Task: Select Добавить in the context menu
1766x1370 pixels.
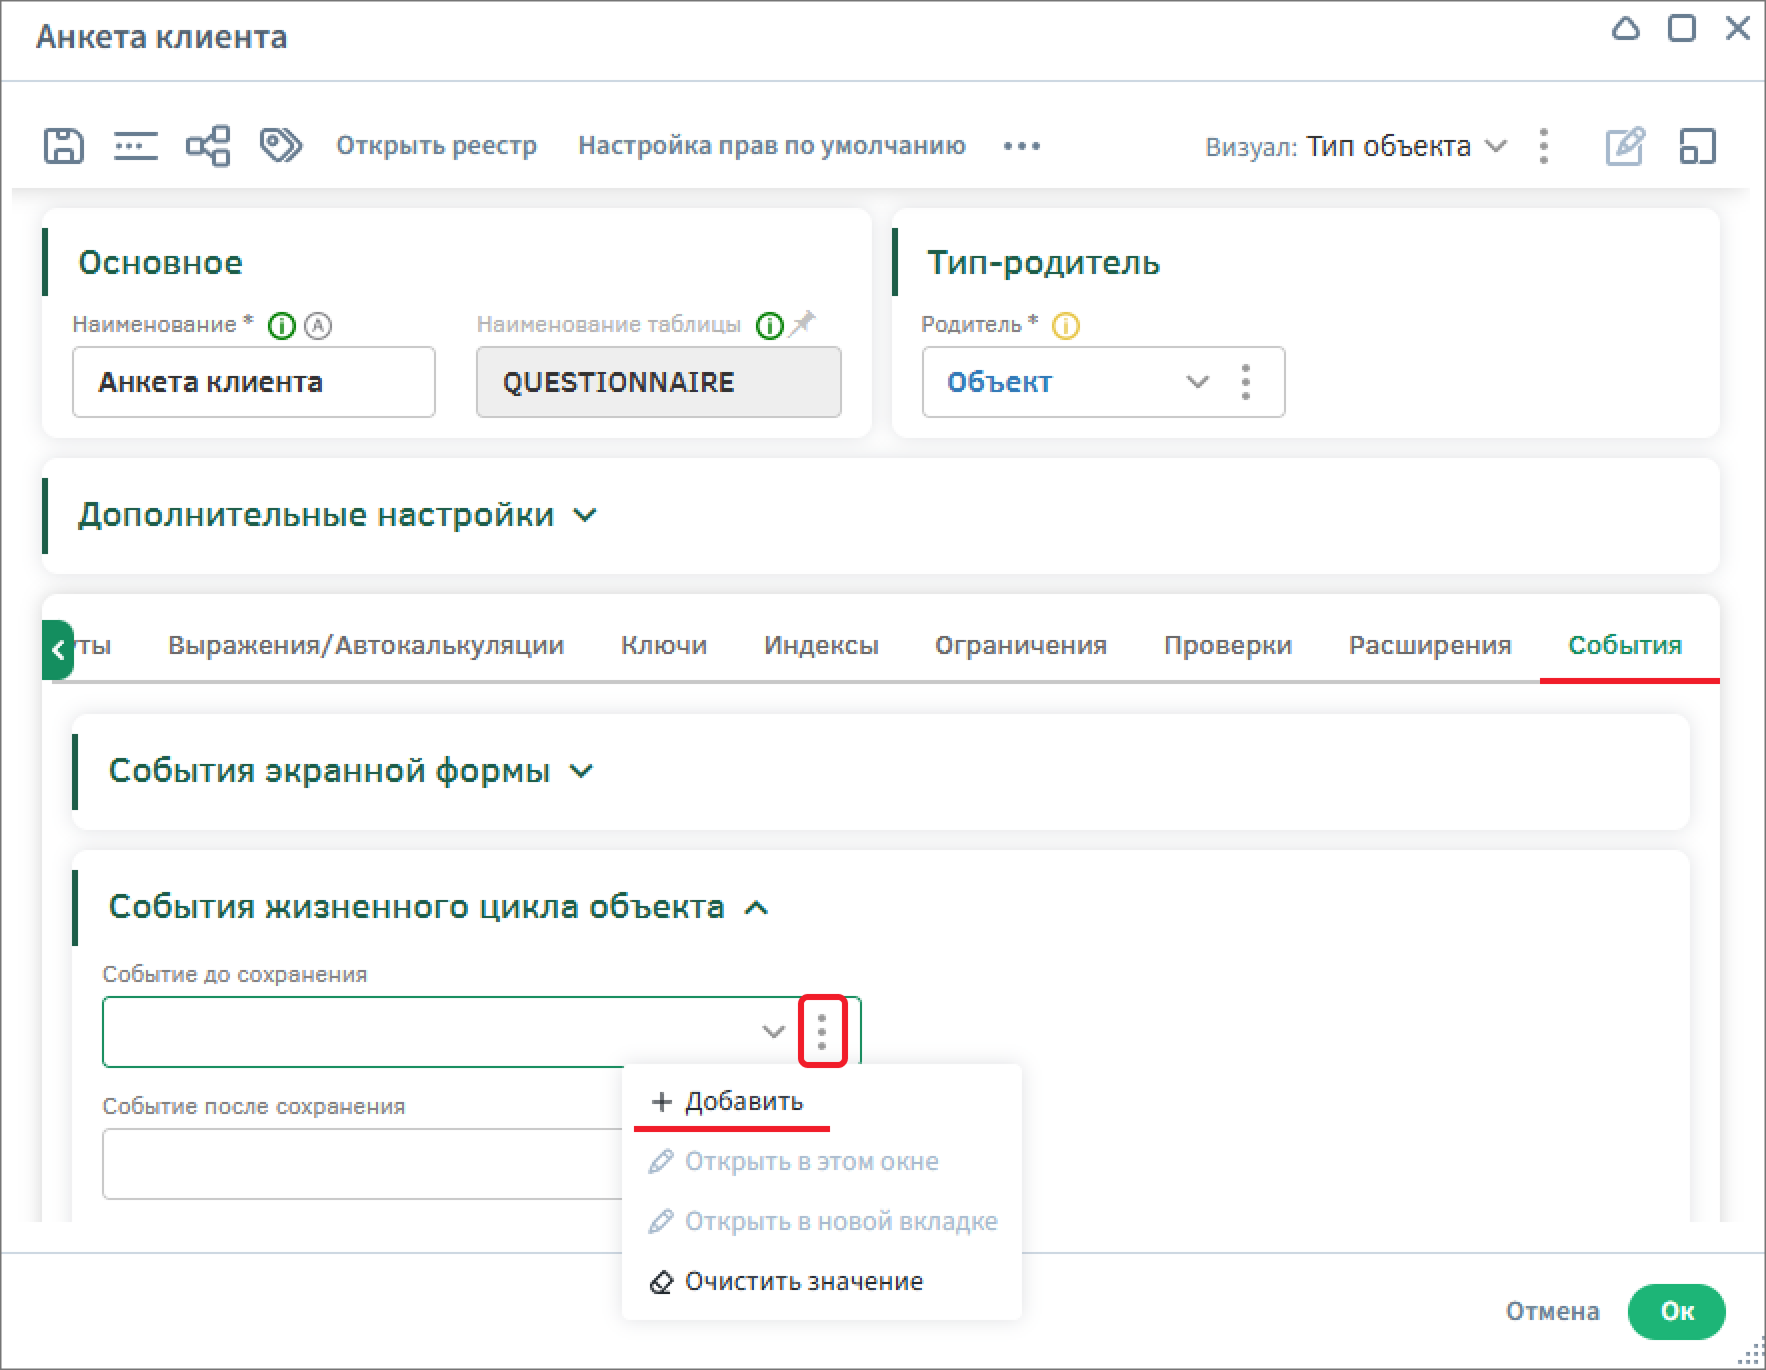Action: tap(743, 1101)
